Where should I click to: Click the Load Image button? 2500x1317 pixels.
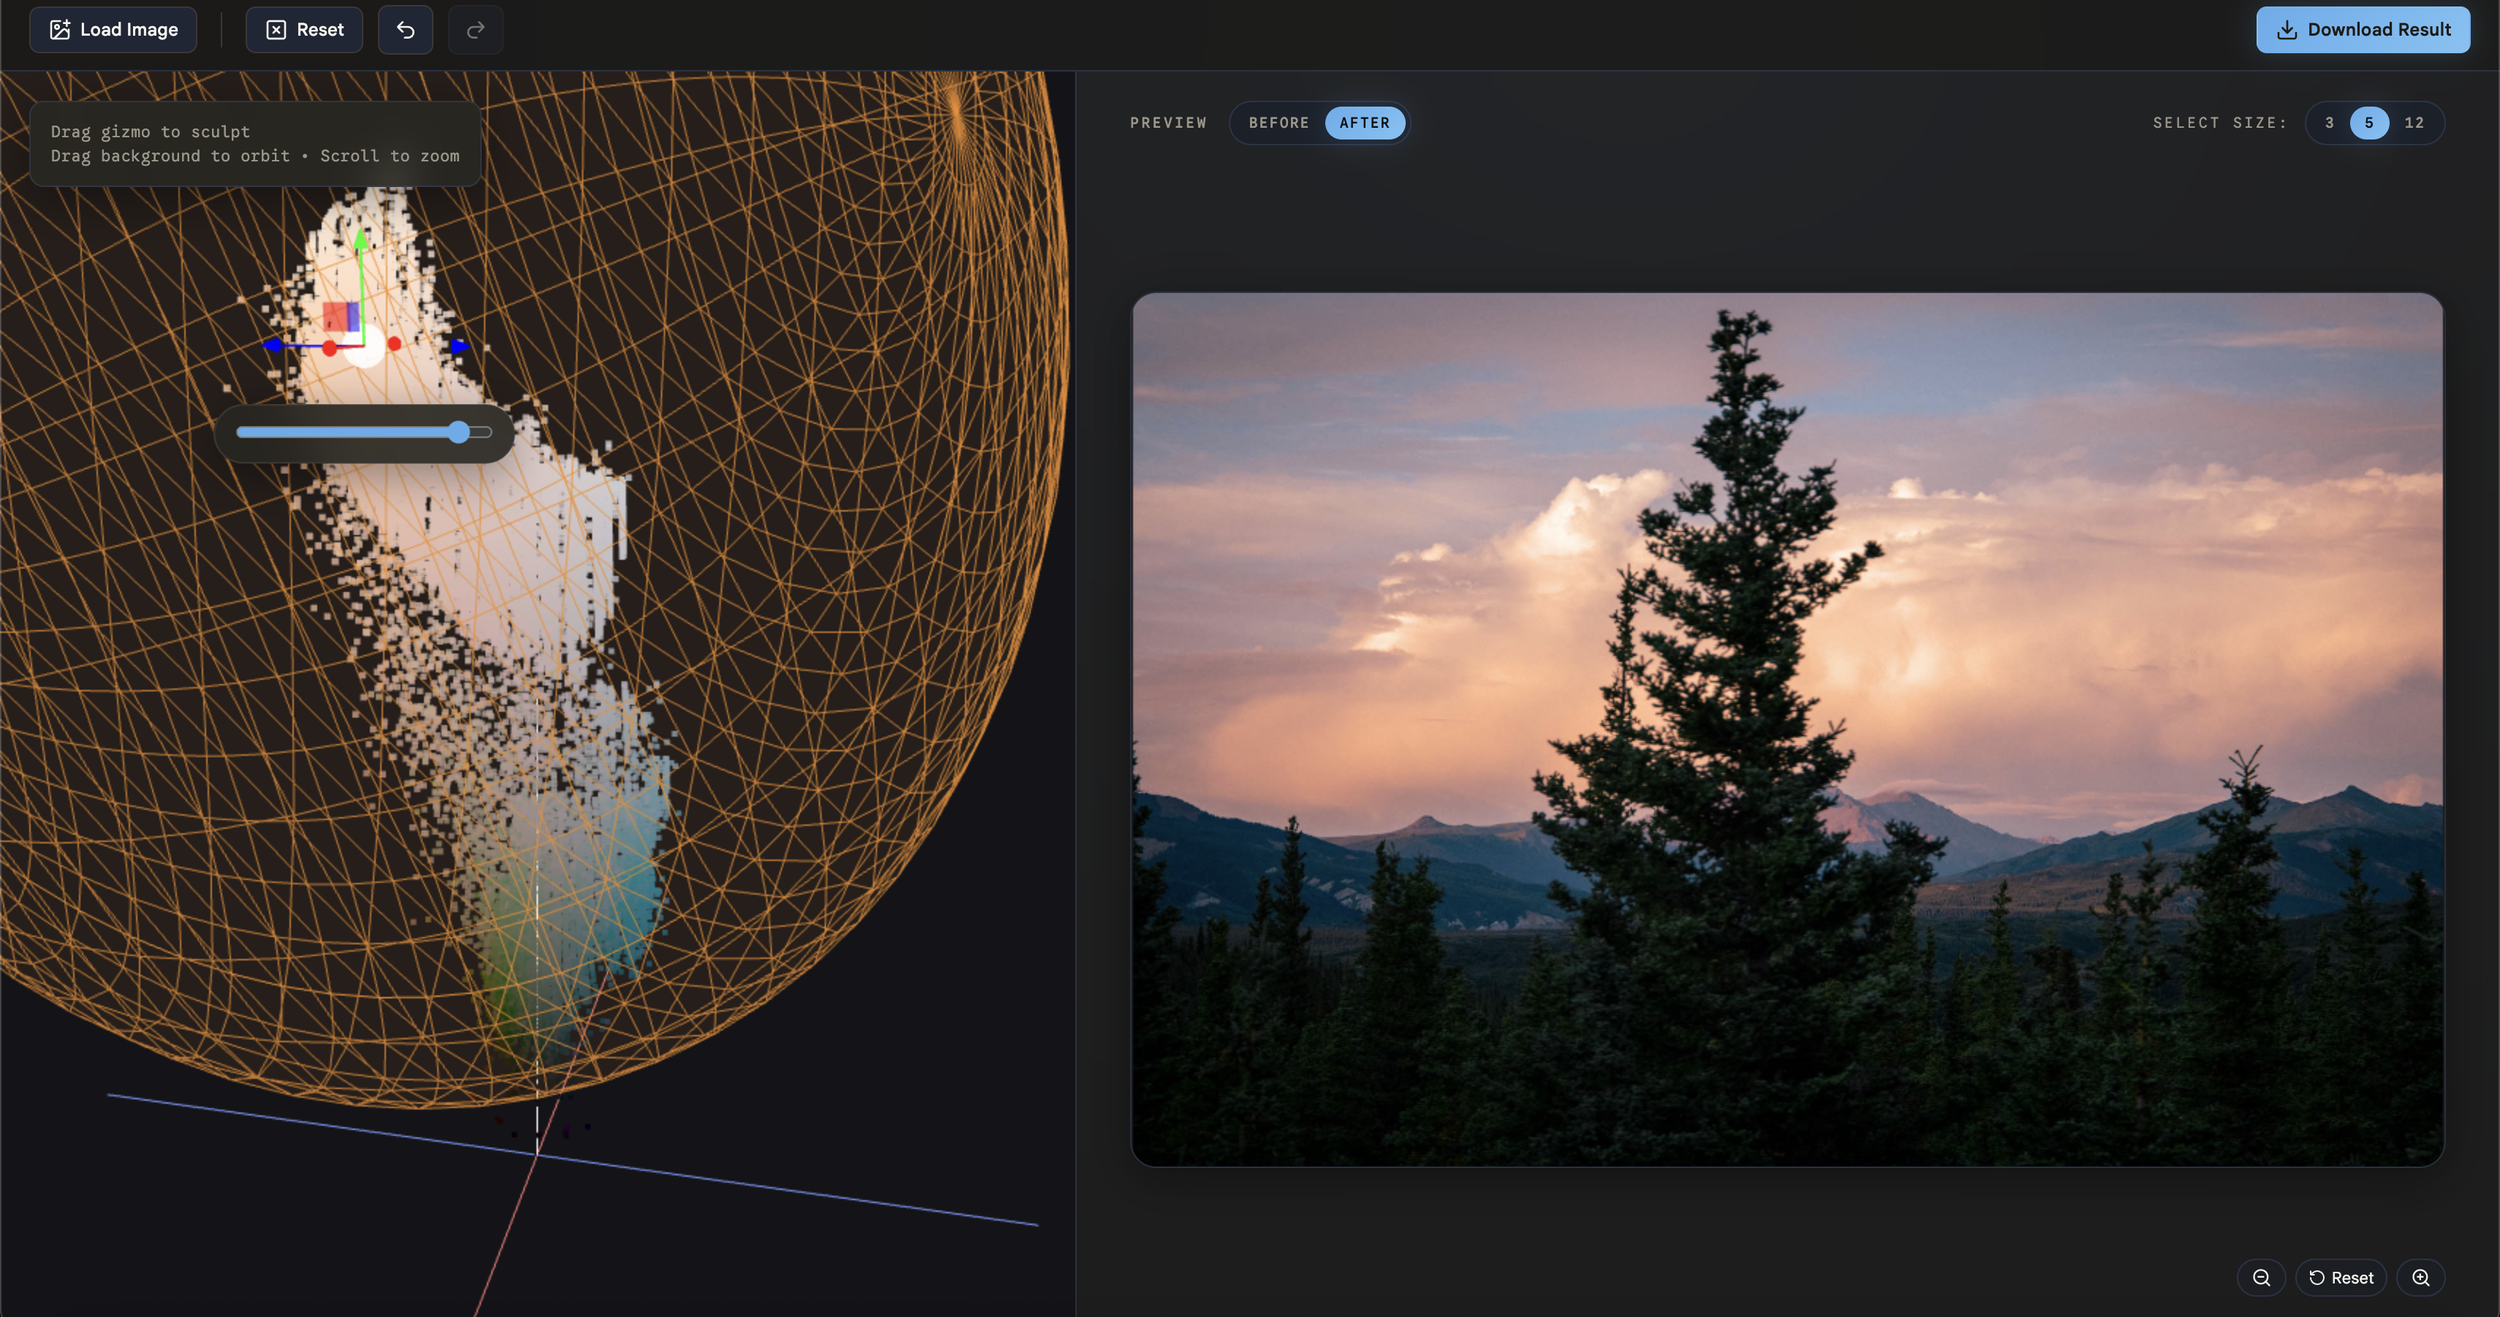[x=113, y=29]
